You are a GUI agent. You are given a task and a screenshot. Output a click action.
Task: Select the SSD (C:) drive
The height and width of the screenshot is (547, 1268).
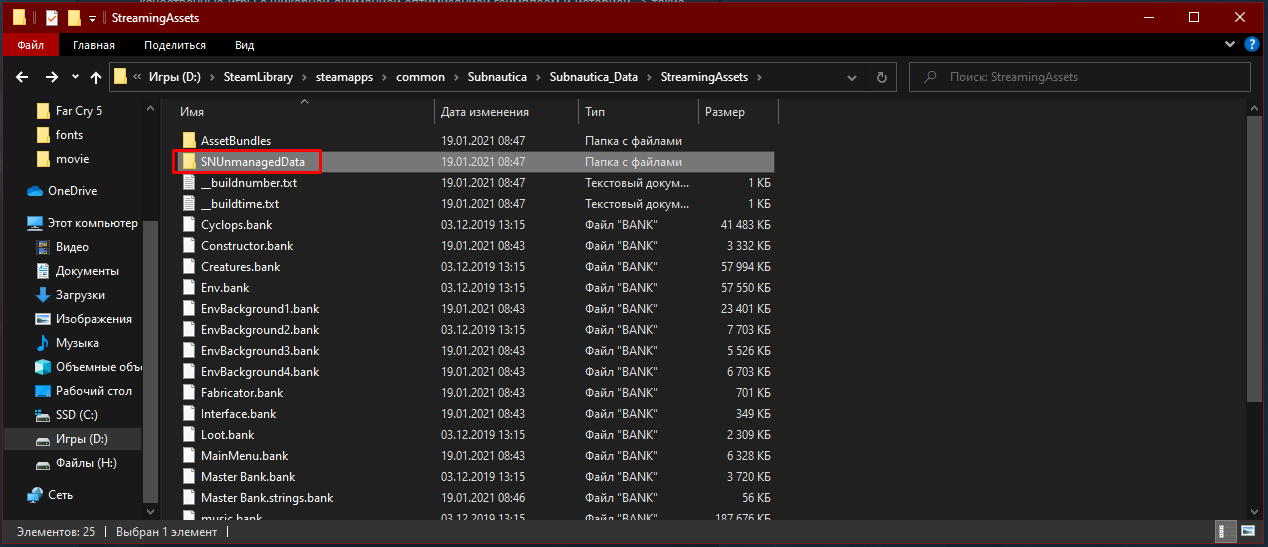point(76,415)
